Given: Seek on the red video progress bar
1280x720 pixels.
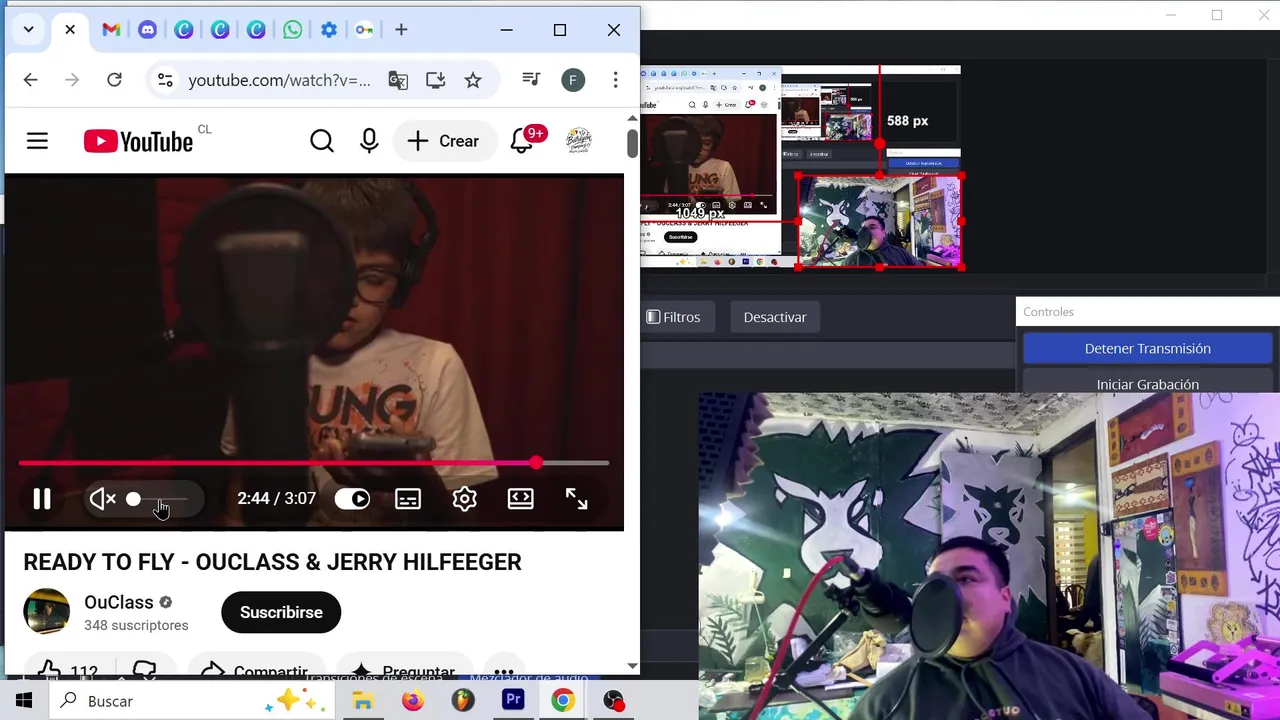Looking at the screenshot, I should click(x=313, y=463).
